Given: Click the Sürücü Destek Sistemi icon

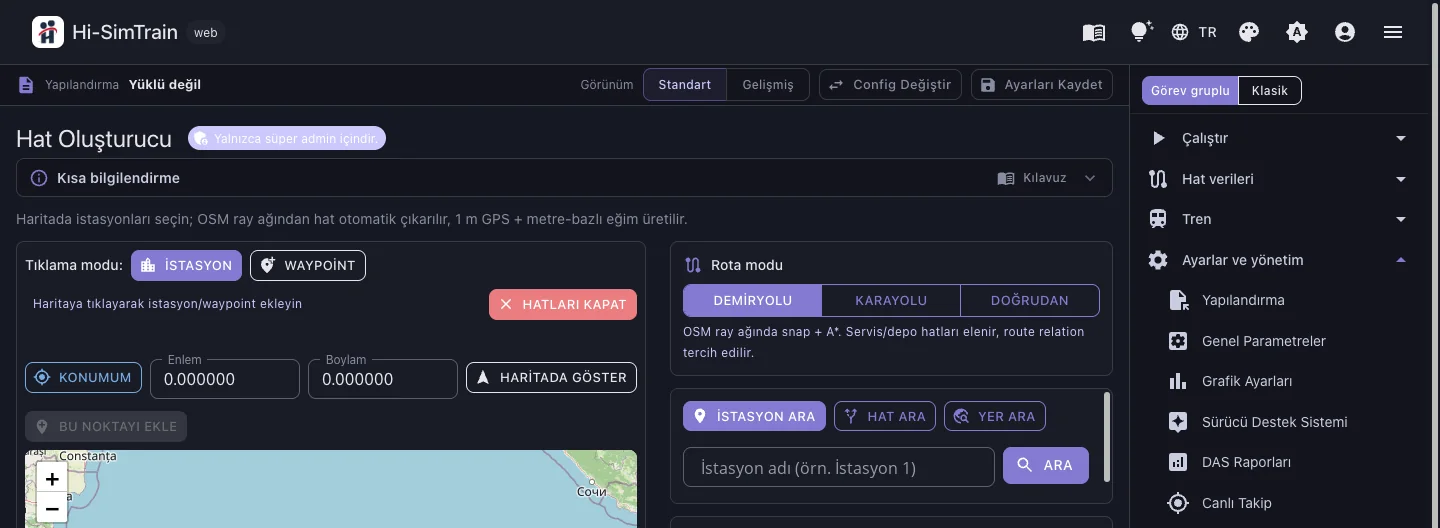Looking at the screenshot, I should click(1178, 422).
